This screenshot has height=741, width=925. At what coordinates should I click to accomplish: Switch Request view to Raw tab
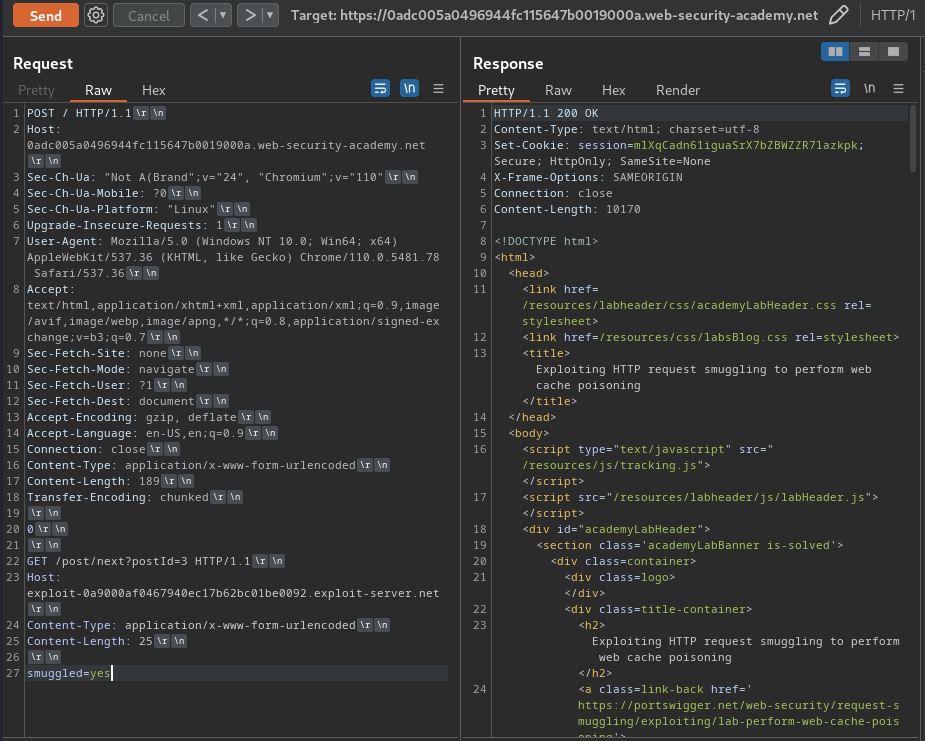coord(98,90)
